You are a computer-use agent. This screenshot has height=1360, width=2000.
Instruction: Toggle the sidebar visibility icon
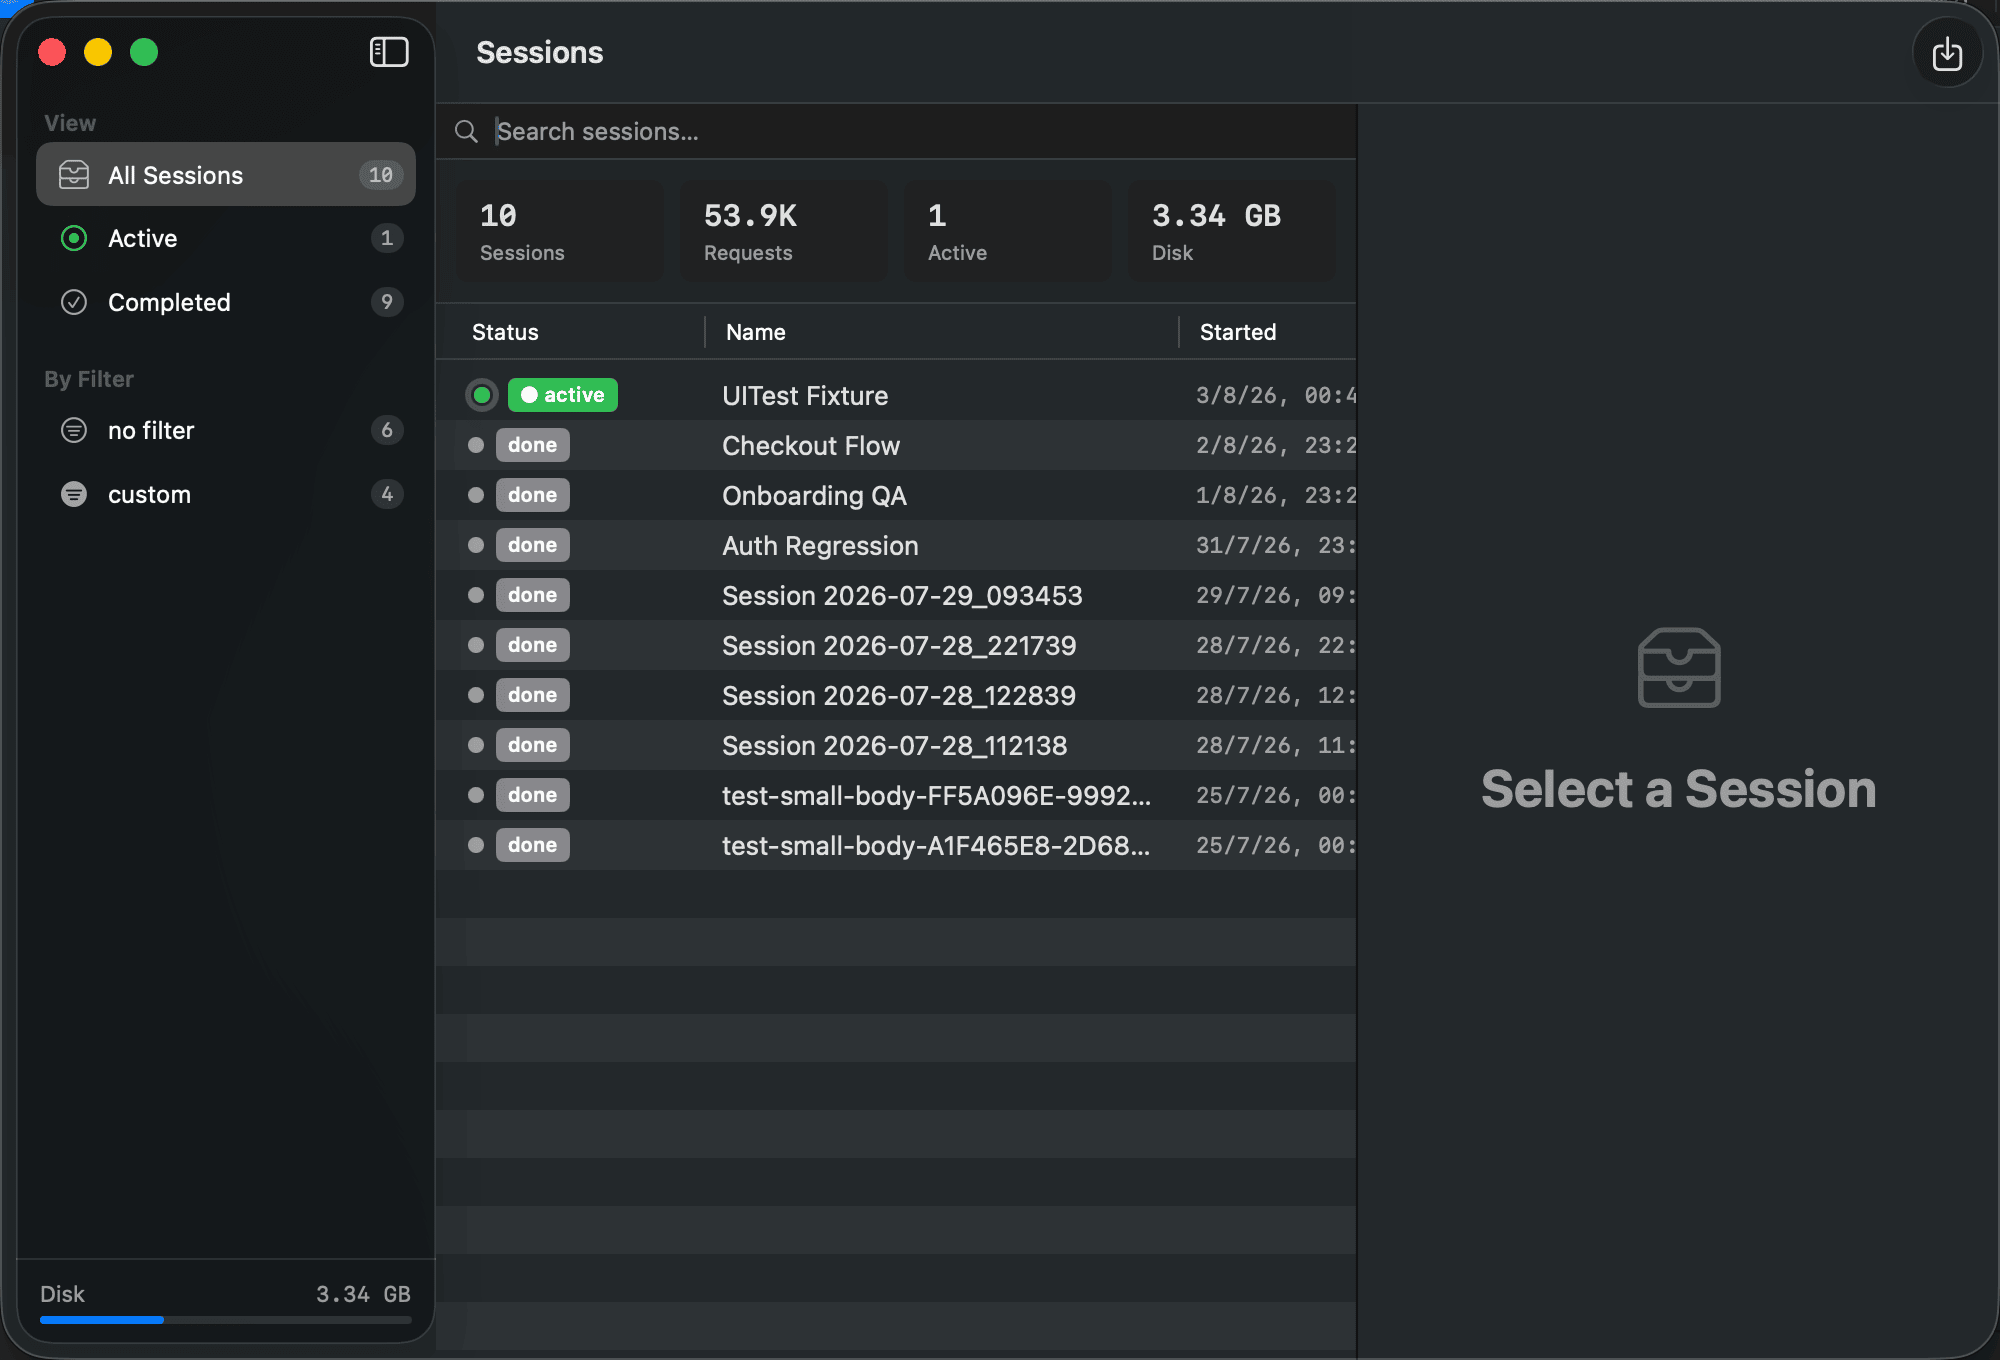tap(389, 52)
